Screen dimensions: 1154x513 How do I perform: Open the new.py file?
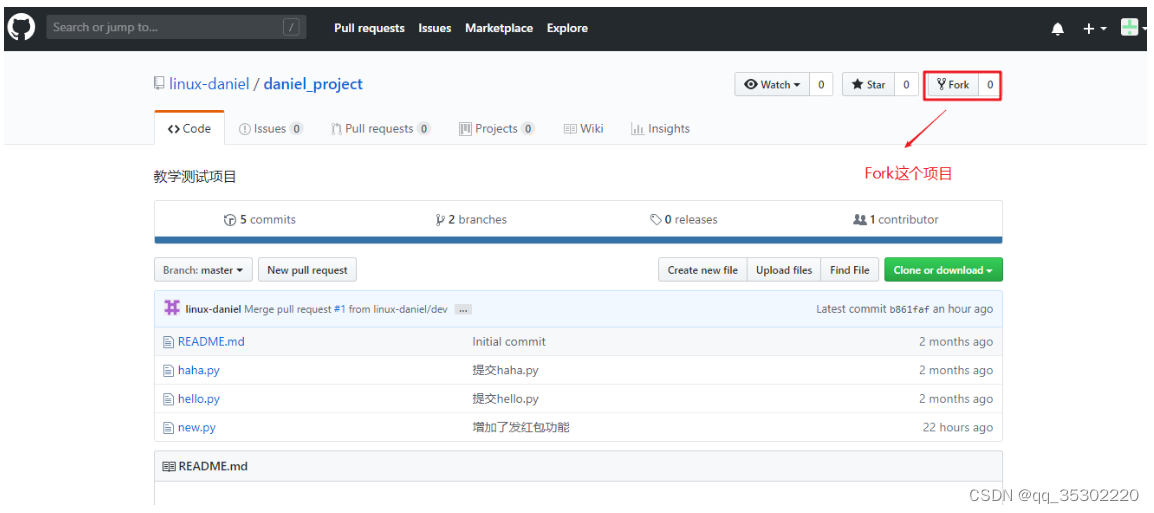click(x=197, y=428)
